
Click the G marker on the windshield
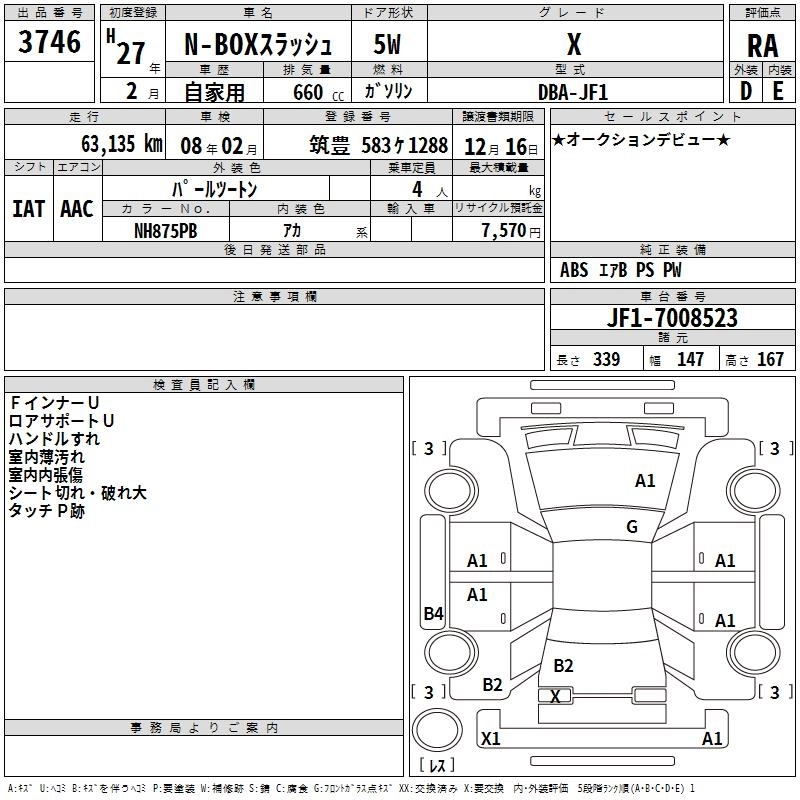pos(632,527)
